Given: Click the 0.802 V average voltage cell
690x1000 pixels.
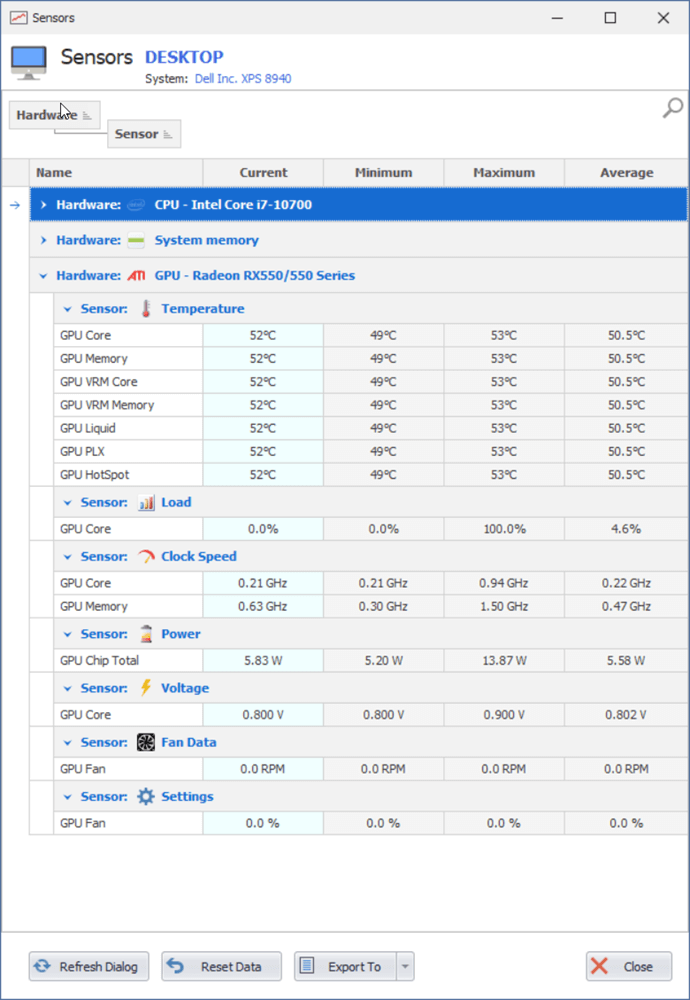Looking at the screenshot, I should tap(626, 715).
